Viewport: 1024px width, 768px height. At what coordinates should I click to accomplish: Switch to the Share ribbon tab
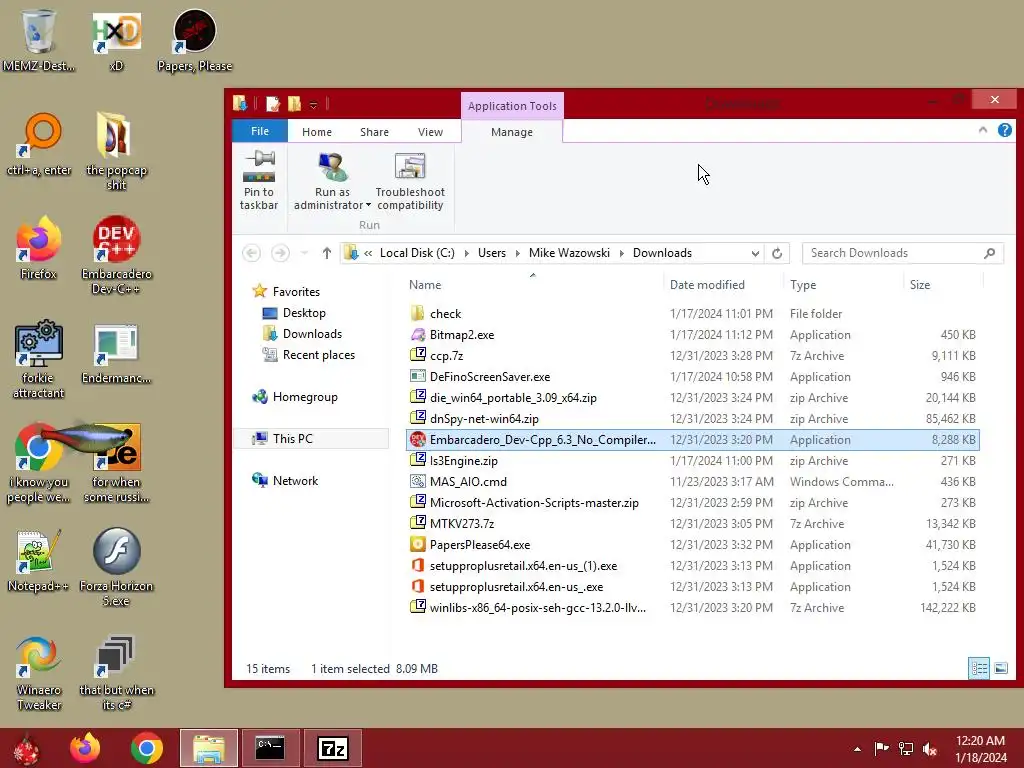click(374, 131)
